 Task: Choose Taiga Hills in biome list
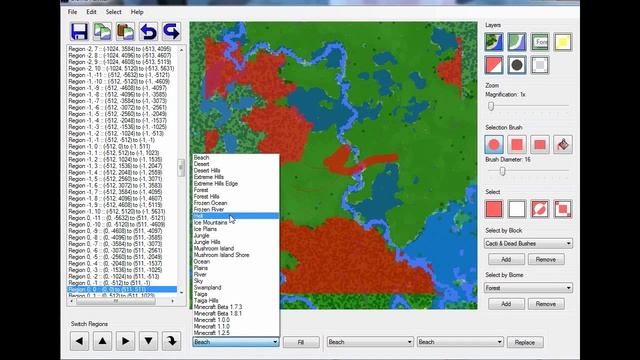click(236, 300)
